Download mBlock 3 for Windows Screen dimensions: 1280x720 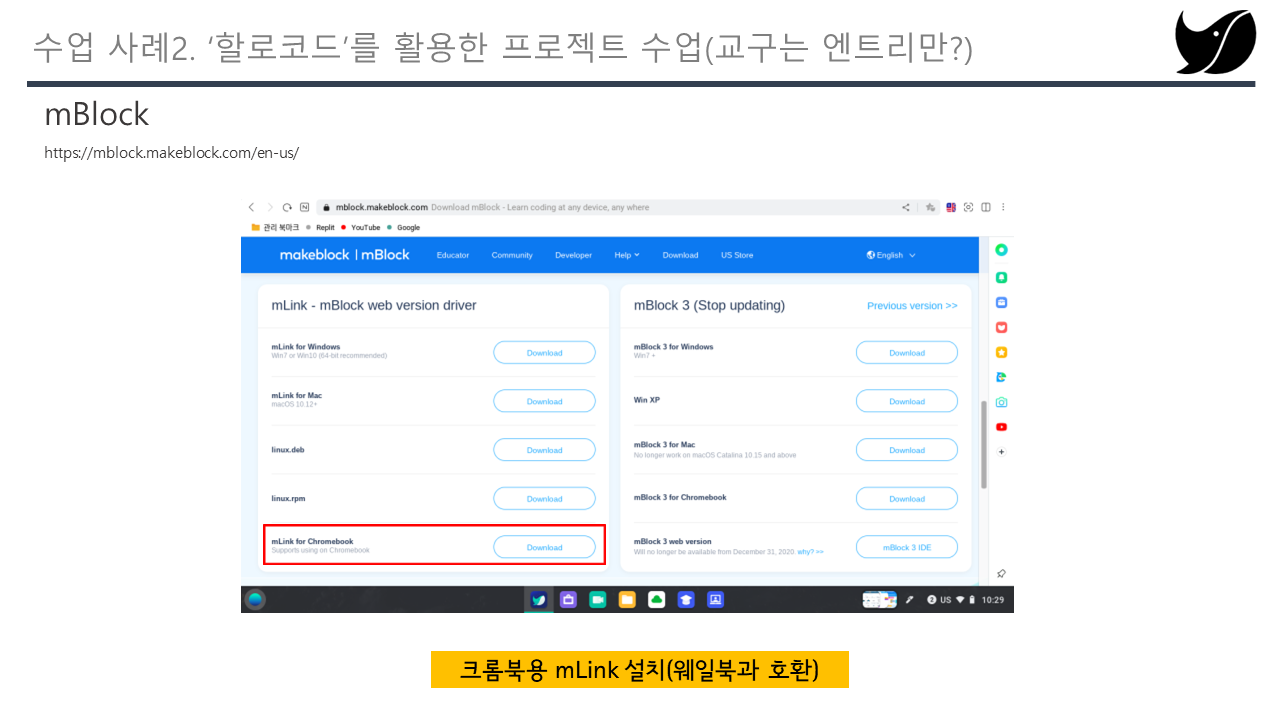click(907, 353)
